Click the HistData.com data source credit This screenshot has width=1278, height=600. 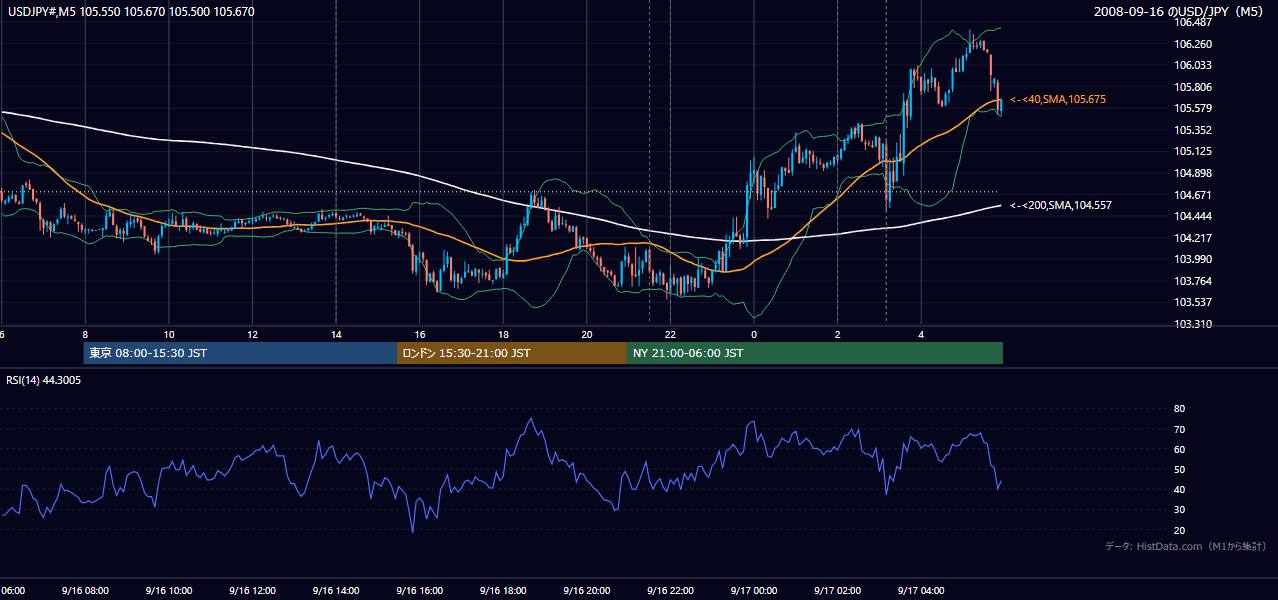(1186, 546)
